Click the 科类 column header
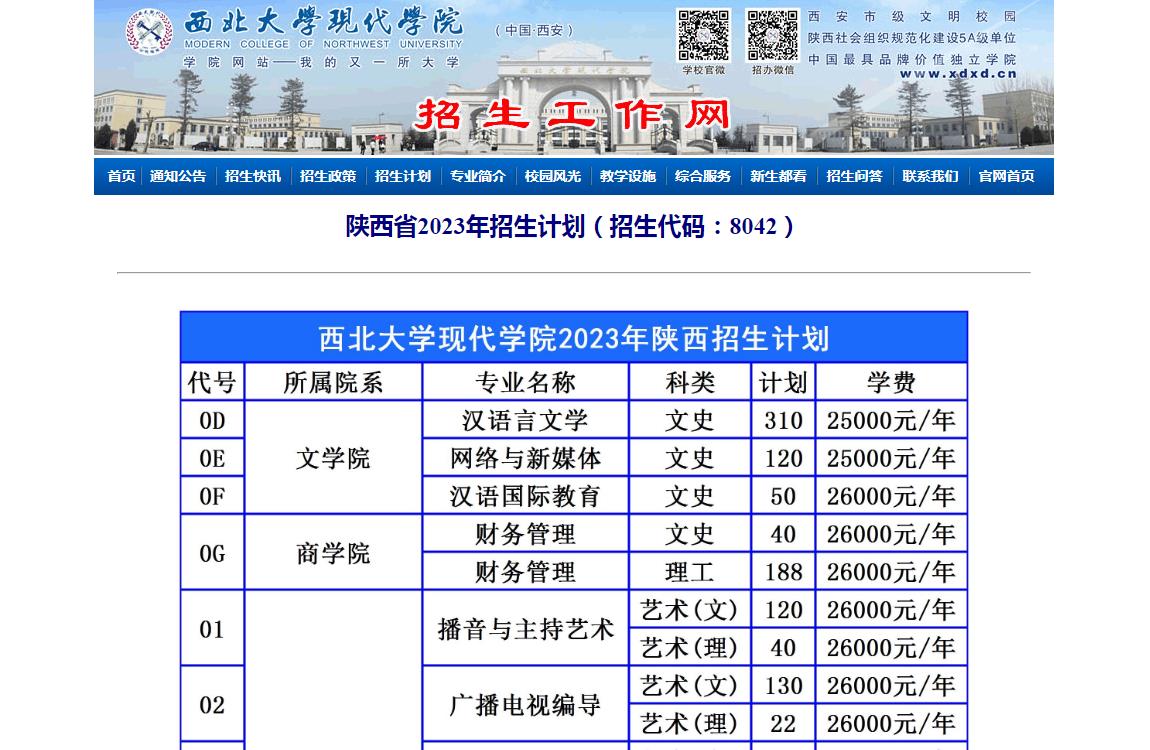 [x=689, y=382]
